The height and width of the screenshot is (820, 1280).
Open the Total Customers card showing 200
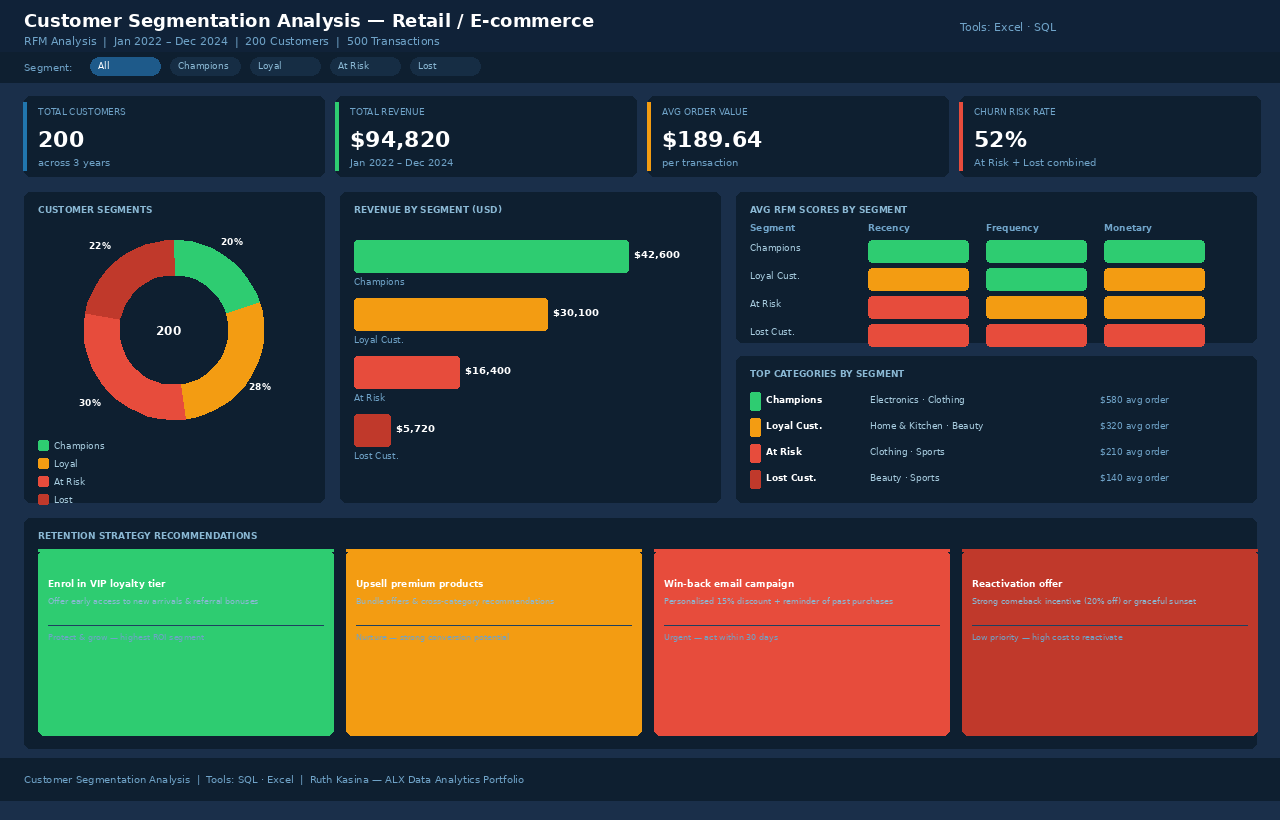[174, 137]
